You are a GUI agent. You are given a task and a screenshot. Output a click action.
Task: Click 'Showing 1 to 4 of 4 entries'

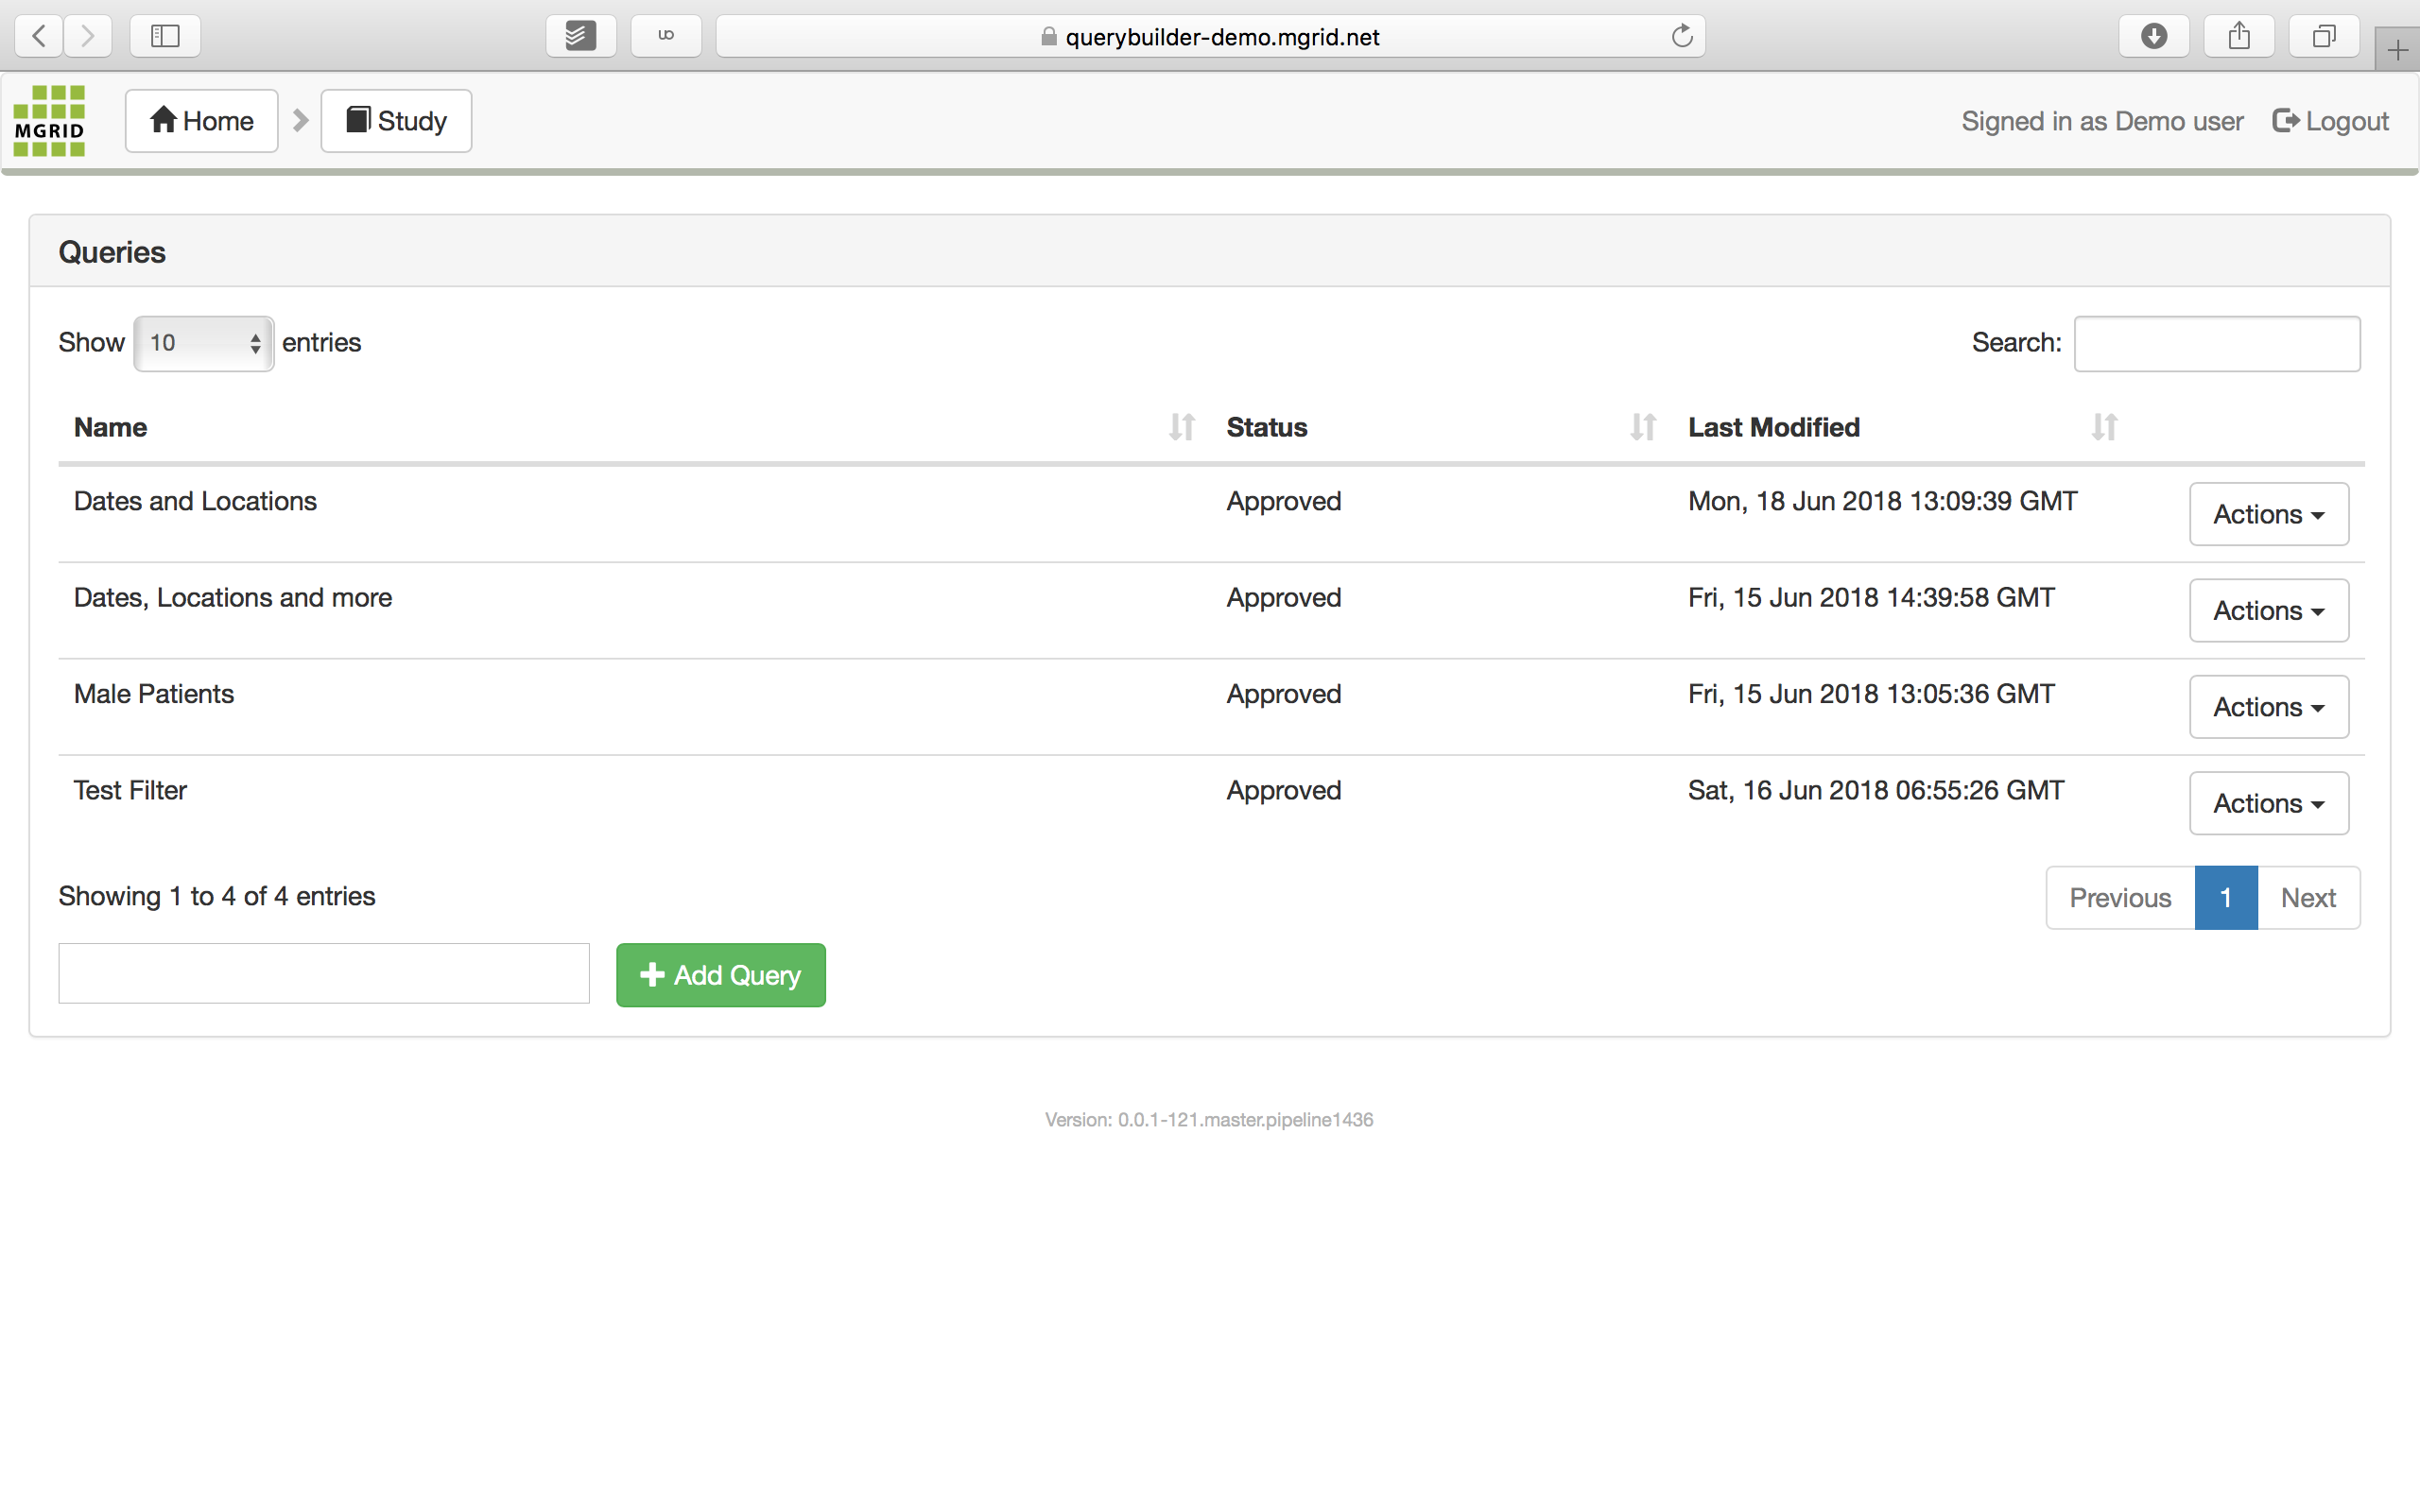(217, 896)
